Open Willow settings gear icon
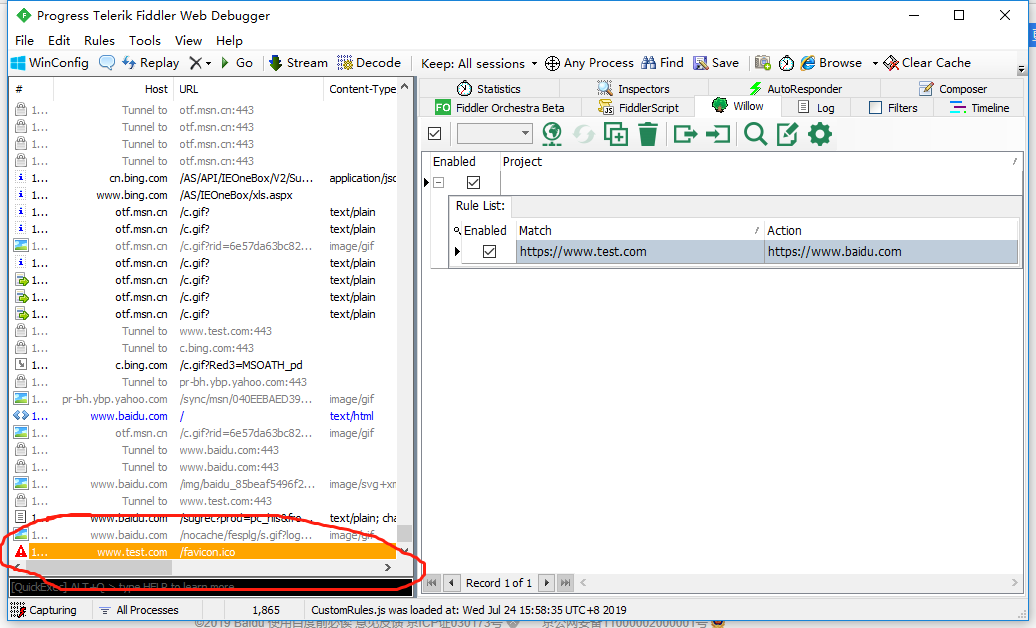The image size is (1036, 628). [820, 134]
